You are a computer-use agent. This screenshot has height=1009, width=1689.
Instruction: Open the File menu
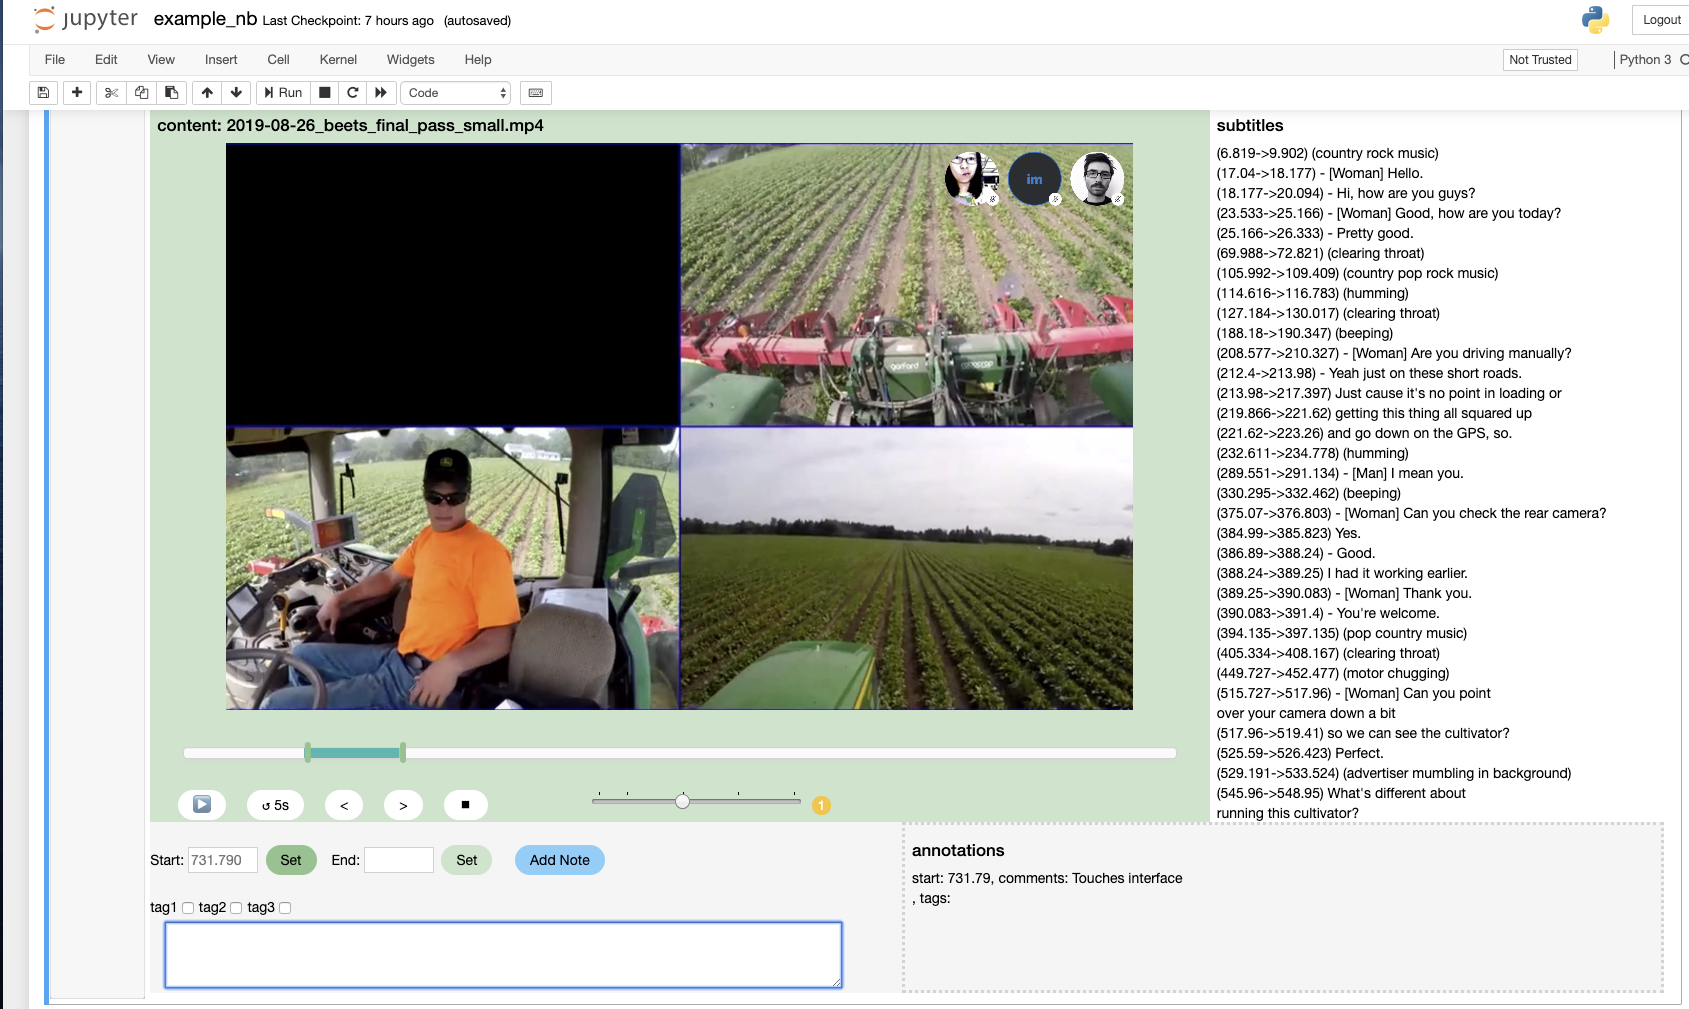pos(55,60)
